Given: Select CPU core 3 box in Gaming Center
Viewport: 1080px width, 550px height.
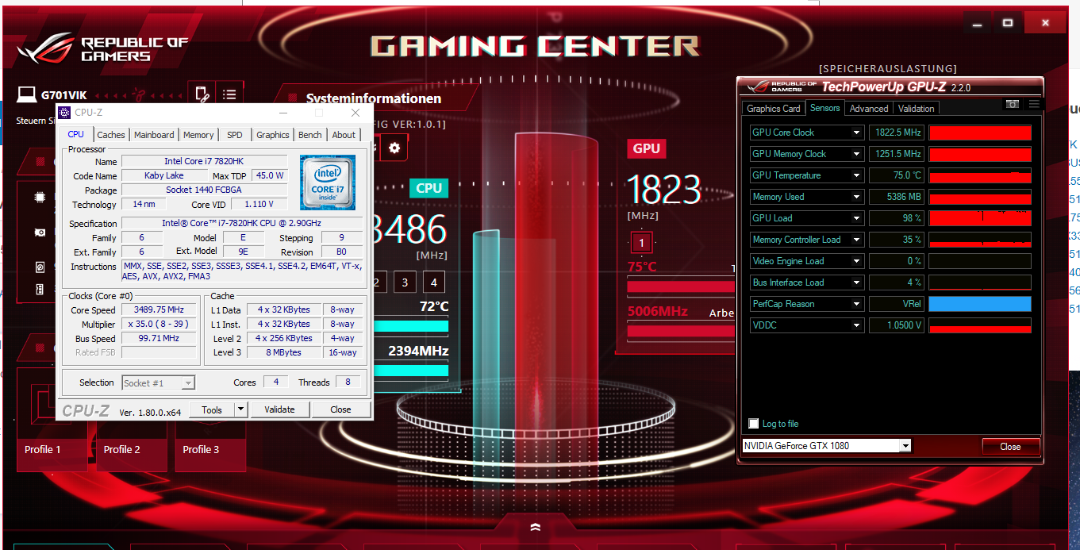Looking at the screenshot, I should [405, 282].
